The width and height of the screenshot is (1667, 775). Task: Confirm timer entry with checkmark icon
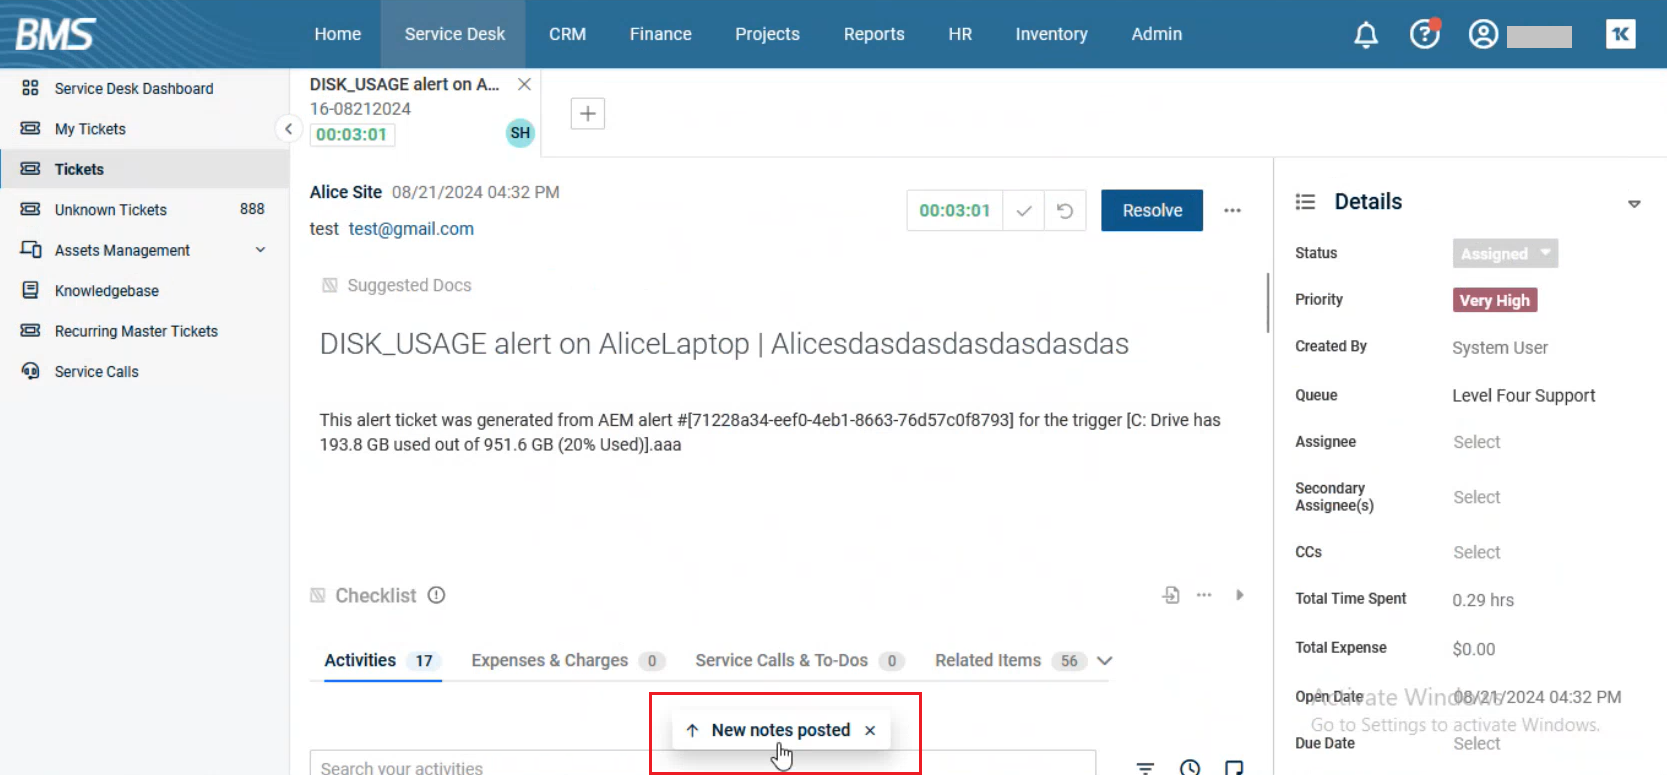[1023, 211]
